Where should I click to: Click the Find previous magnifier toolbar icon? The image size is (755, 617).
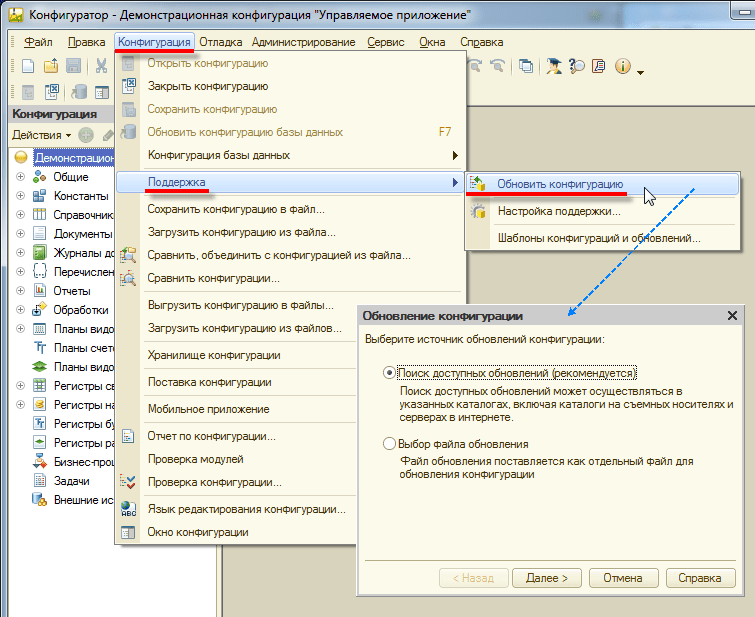(497, 66)
